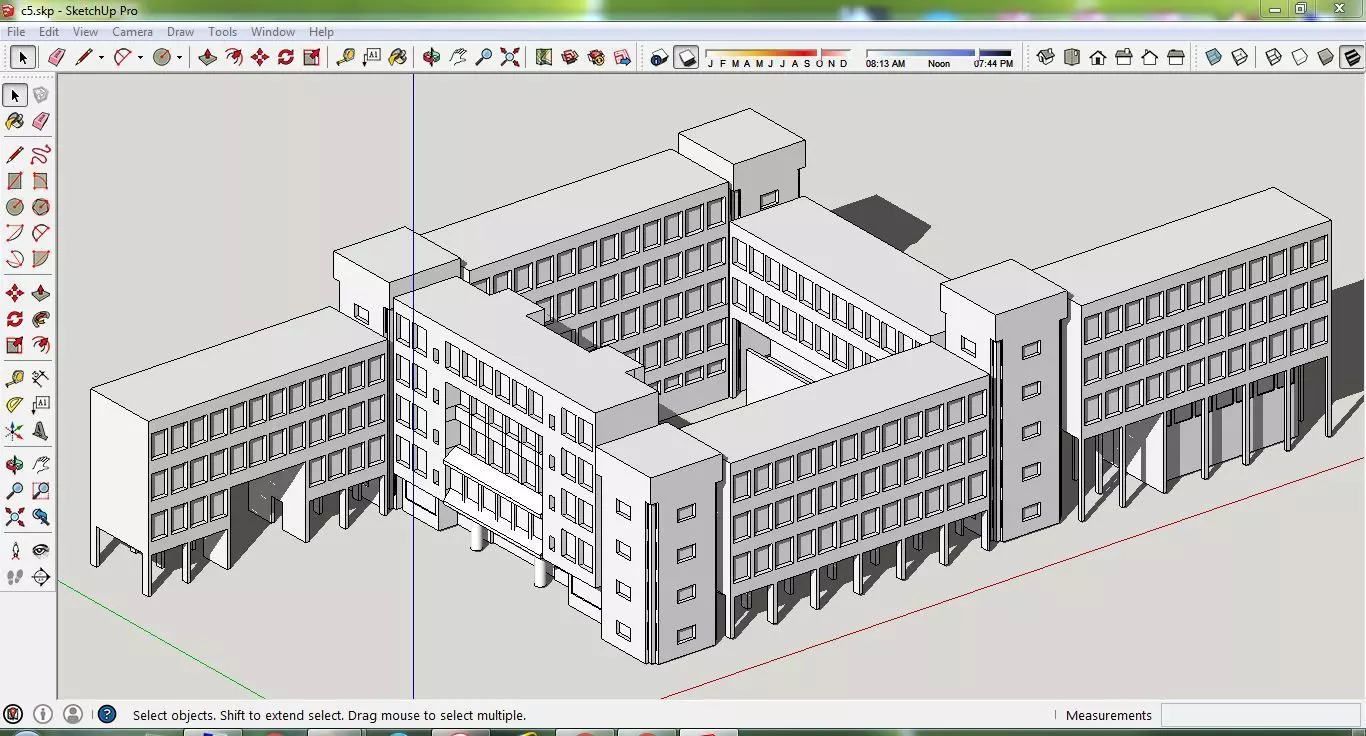
Task: Click Zoom Extents in the top toolbar
Action: pyautogui.click(x=510, y=57)
